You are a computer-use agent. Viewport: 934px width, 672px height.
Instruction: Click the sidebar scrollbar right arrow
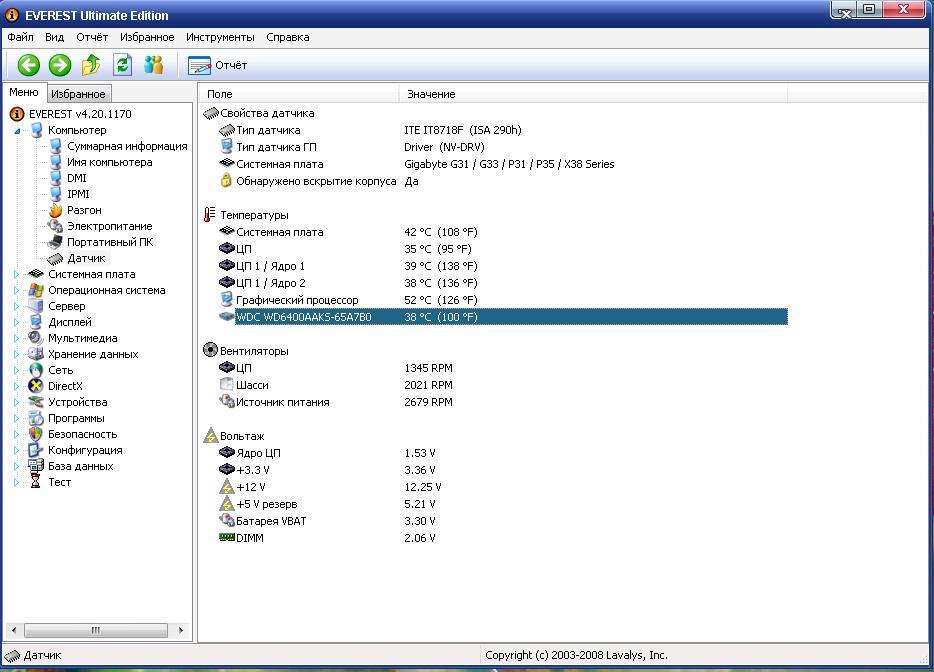click(x=180, y=630)
